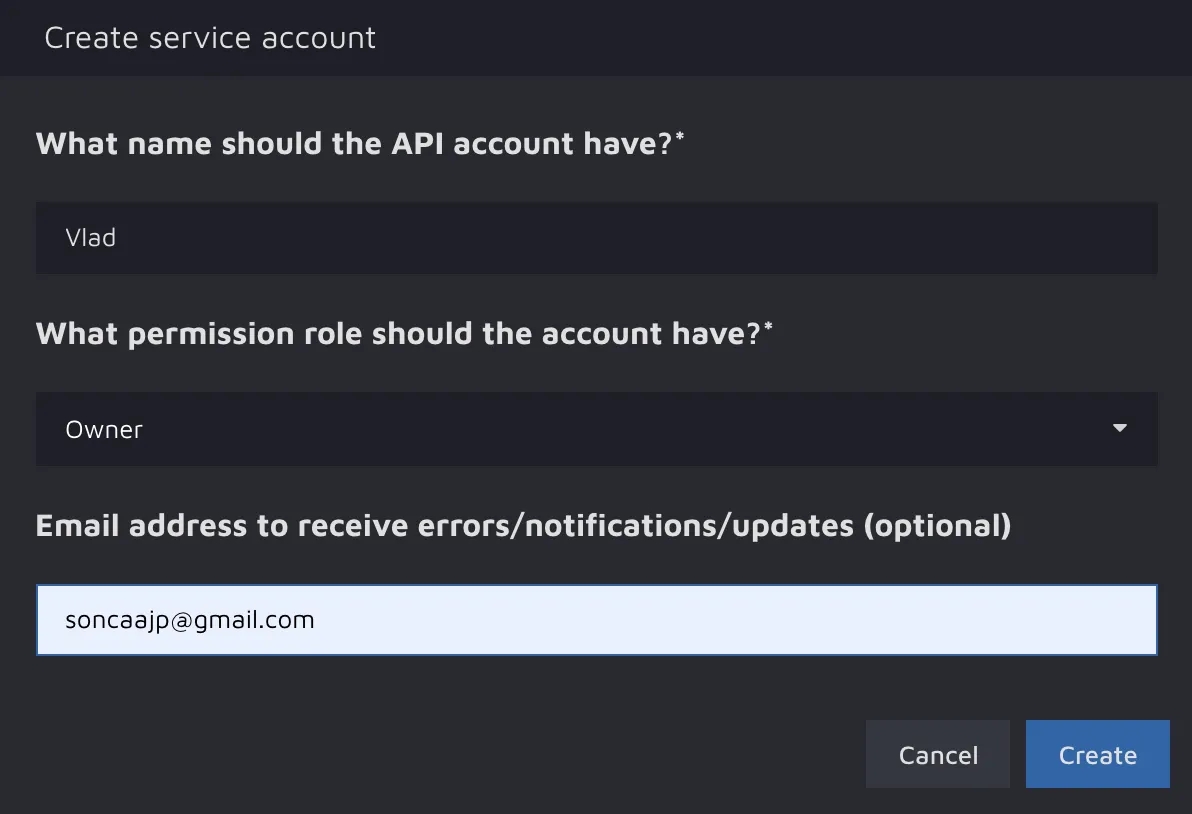1192x814 pixels.
Task: Click the Create button
Action: click(x=1097, y=755)
